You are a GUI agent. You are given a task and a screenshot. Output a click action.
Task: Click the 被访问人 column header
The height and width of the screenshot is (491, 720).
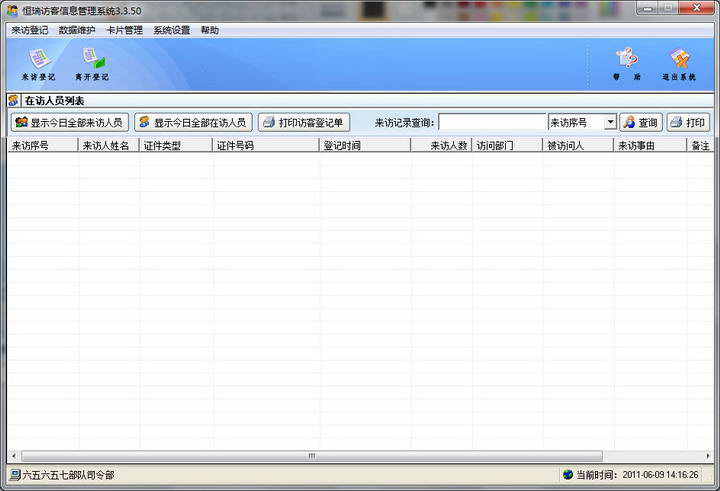[x=578, y=146]
